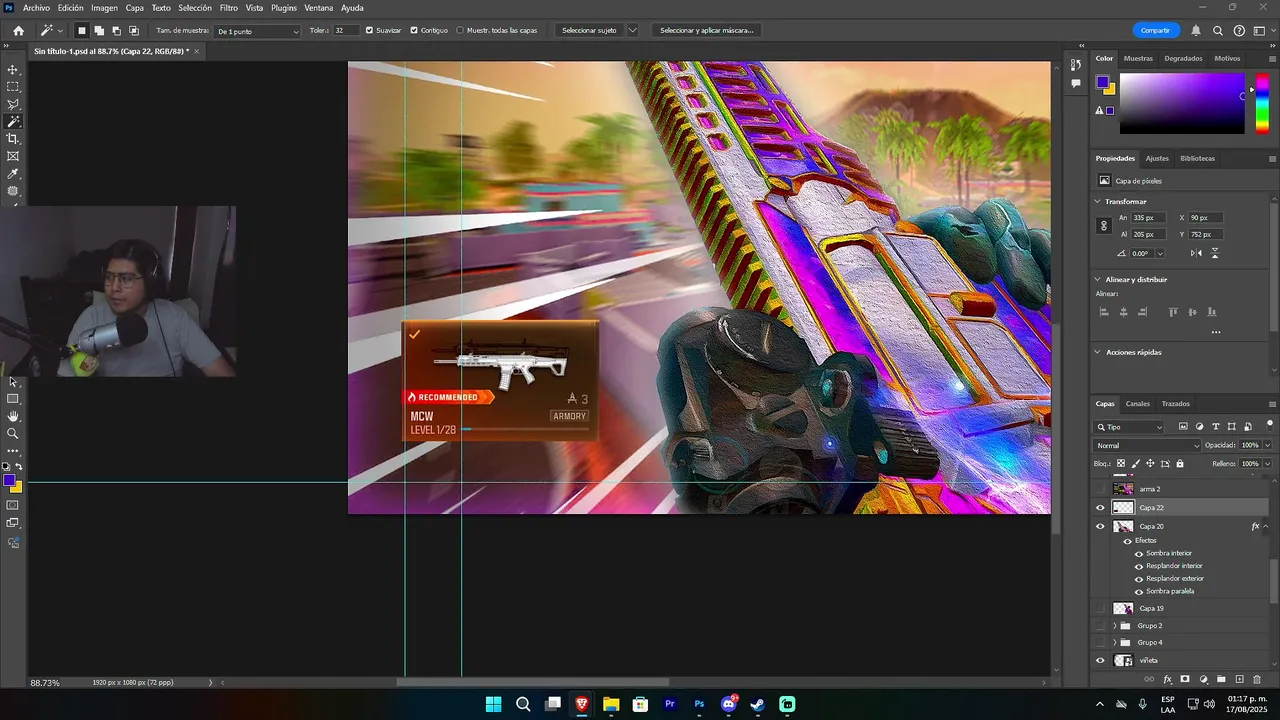The height and width of the screenshot is (720, 1280).
Task: Select the Eyedropper tool
Action: point(13,174)
